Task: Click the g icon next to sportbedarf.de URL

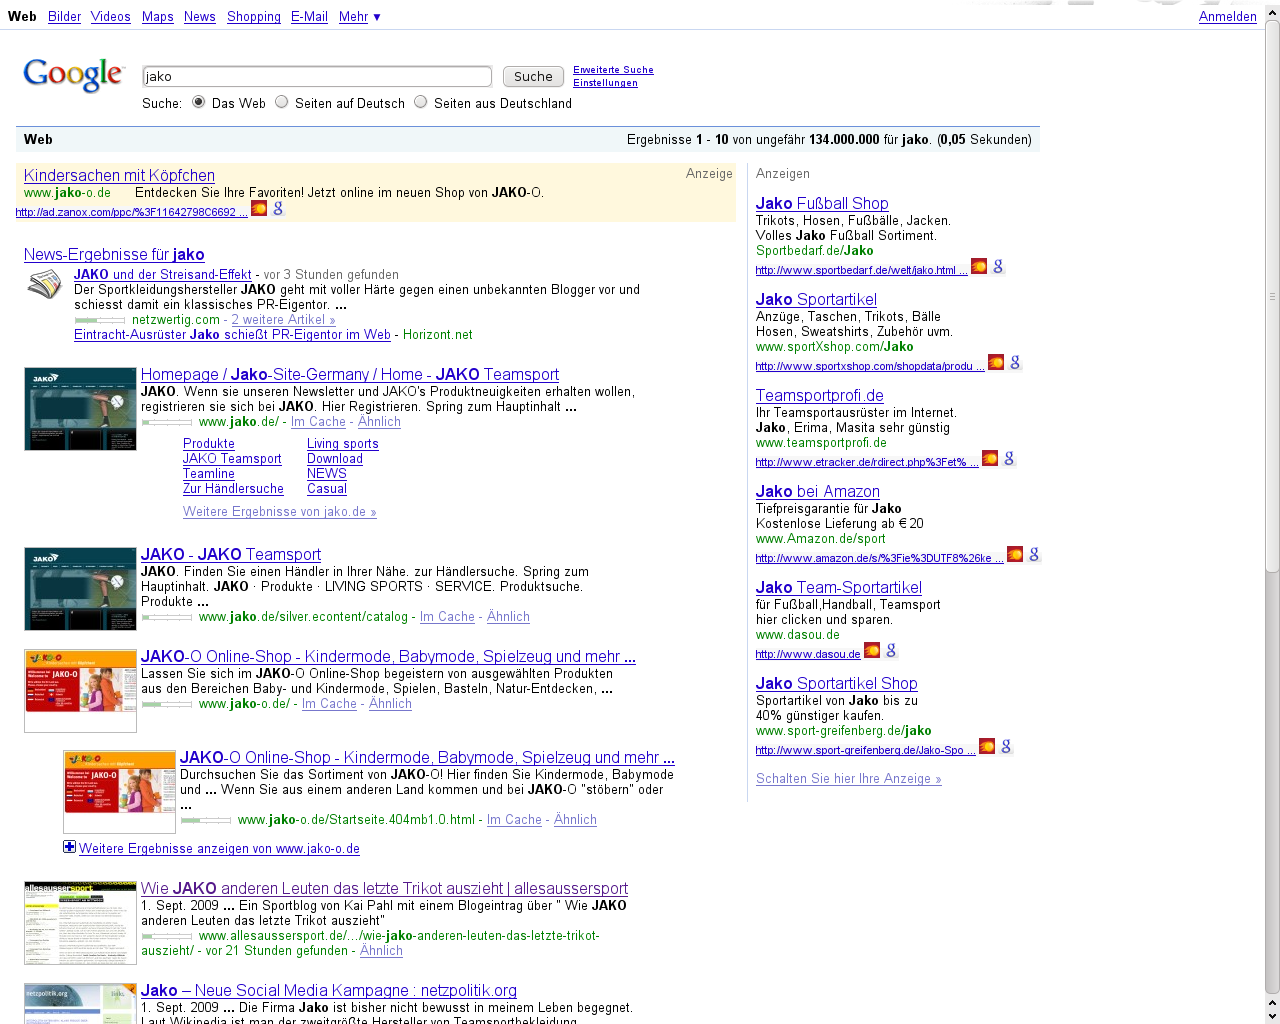Action: pyautogui.click(x=998, y=266)
